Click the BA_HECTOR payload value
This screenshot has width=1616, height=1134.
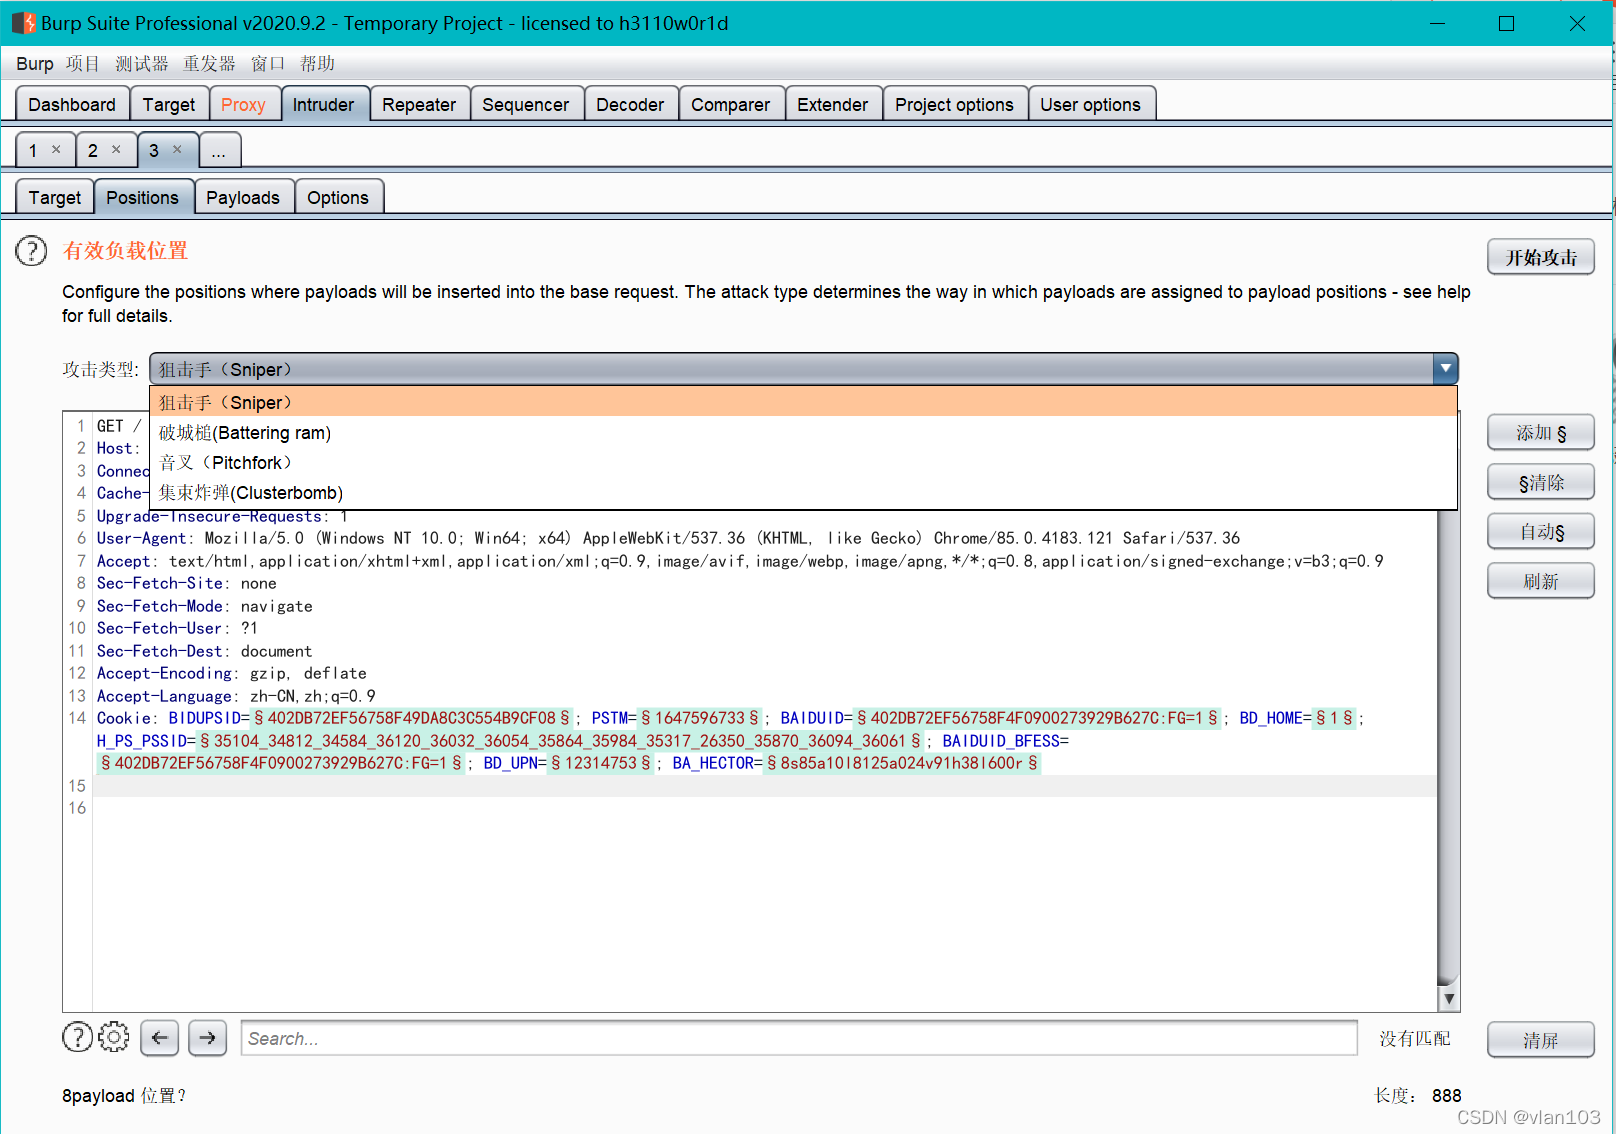[902, 763]
